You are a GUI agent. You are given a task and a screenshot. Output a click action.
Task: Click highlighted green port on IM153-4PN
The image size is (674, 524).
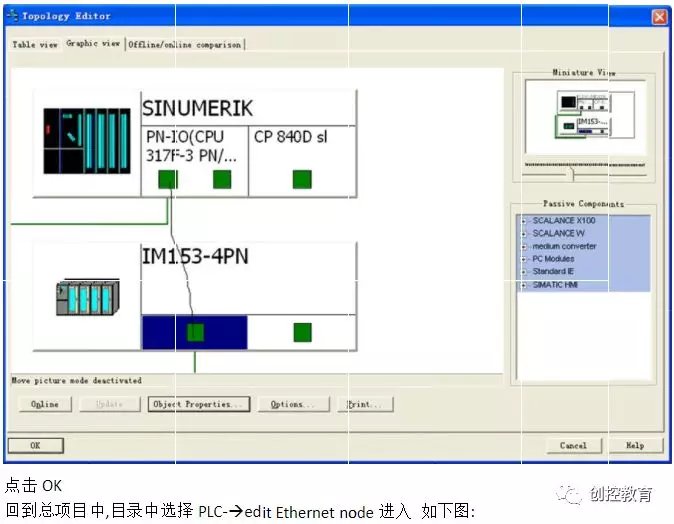tap(196, 332)
